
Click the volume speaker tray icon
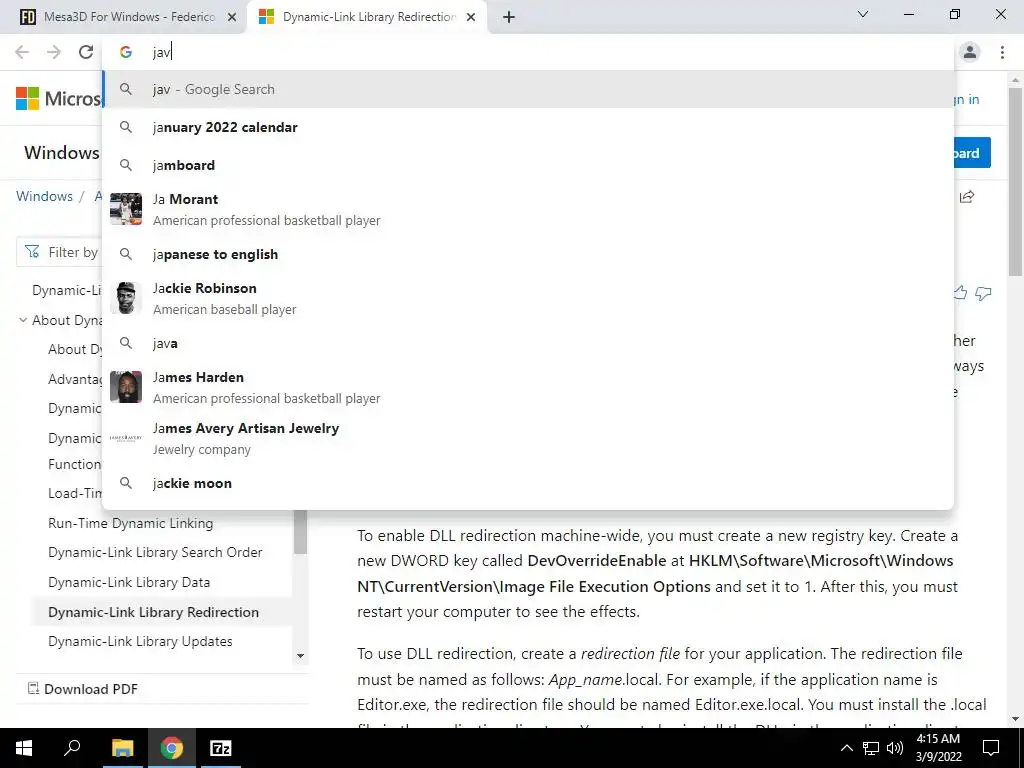[895, 748]
